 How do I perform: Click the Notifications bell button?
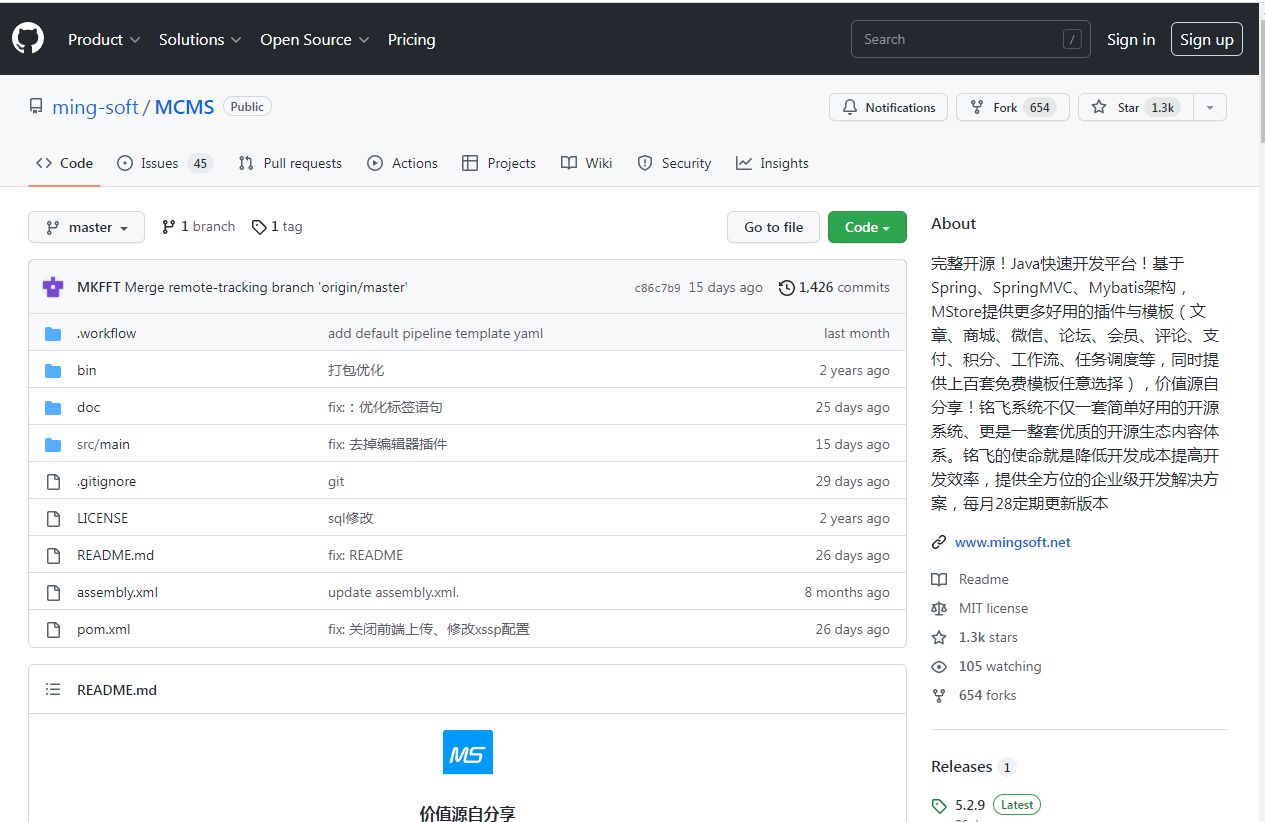pyautogui.click(x=888, y=107)
